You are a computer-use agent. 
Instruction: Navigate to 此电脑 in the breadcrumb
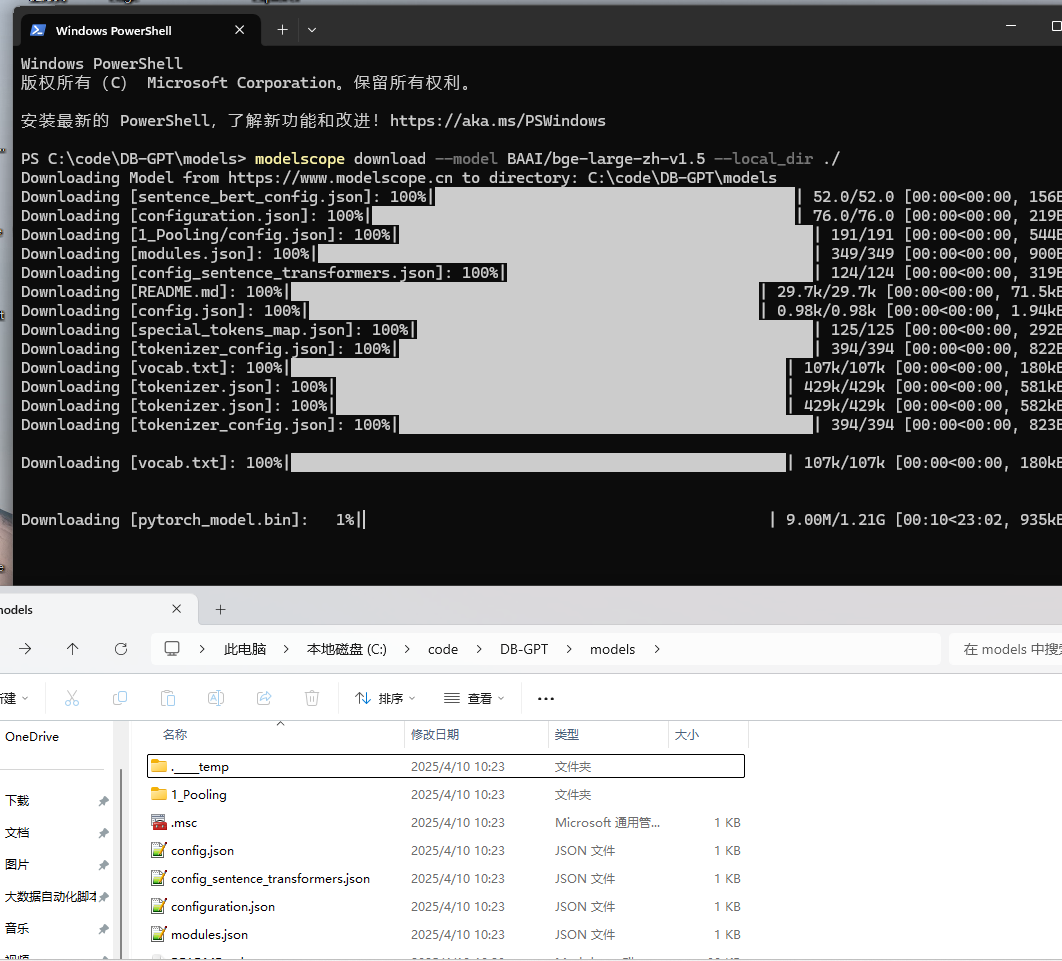click(x=245, y=649)
